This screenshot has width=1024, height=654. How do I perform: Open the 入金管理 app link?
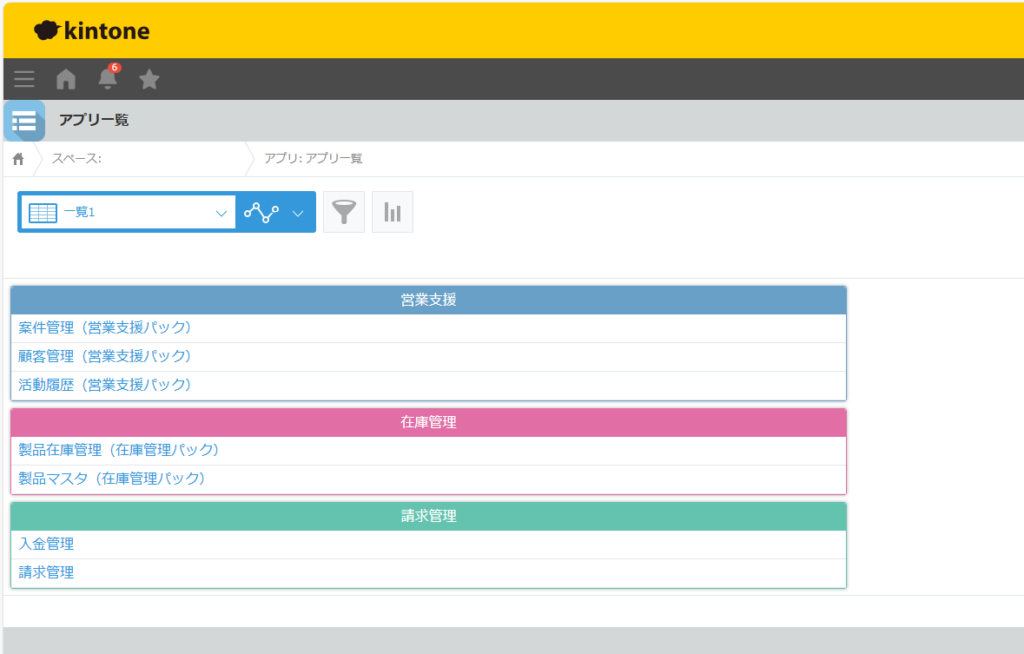(x=46, y=544)
